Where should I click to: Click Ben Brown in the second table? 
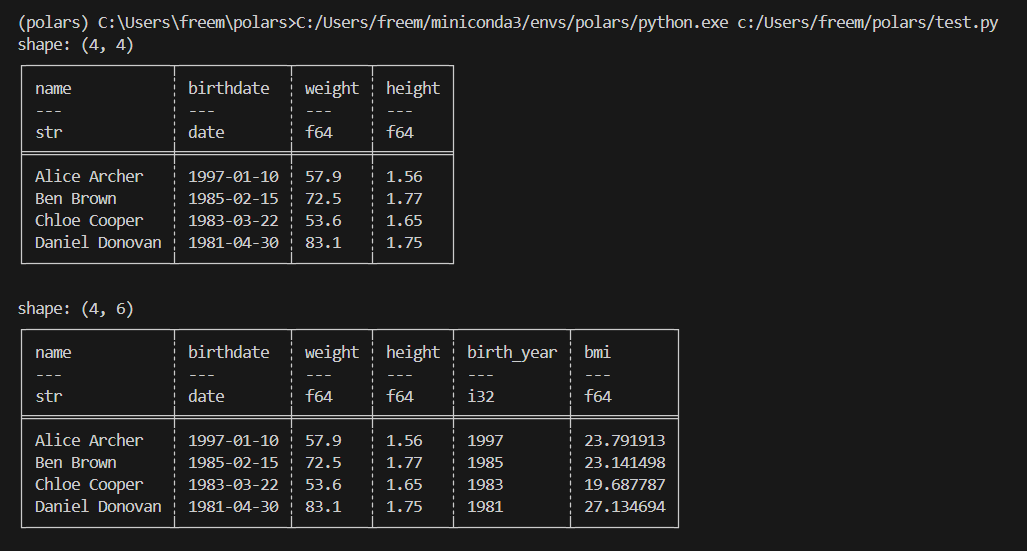pos(76,463)
